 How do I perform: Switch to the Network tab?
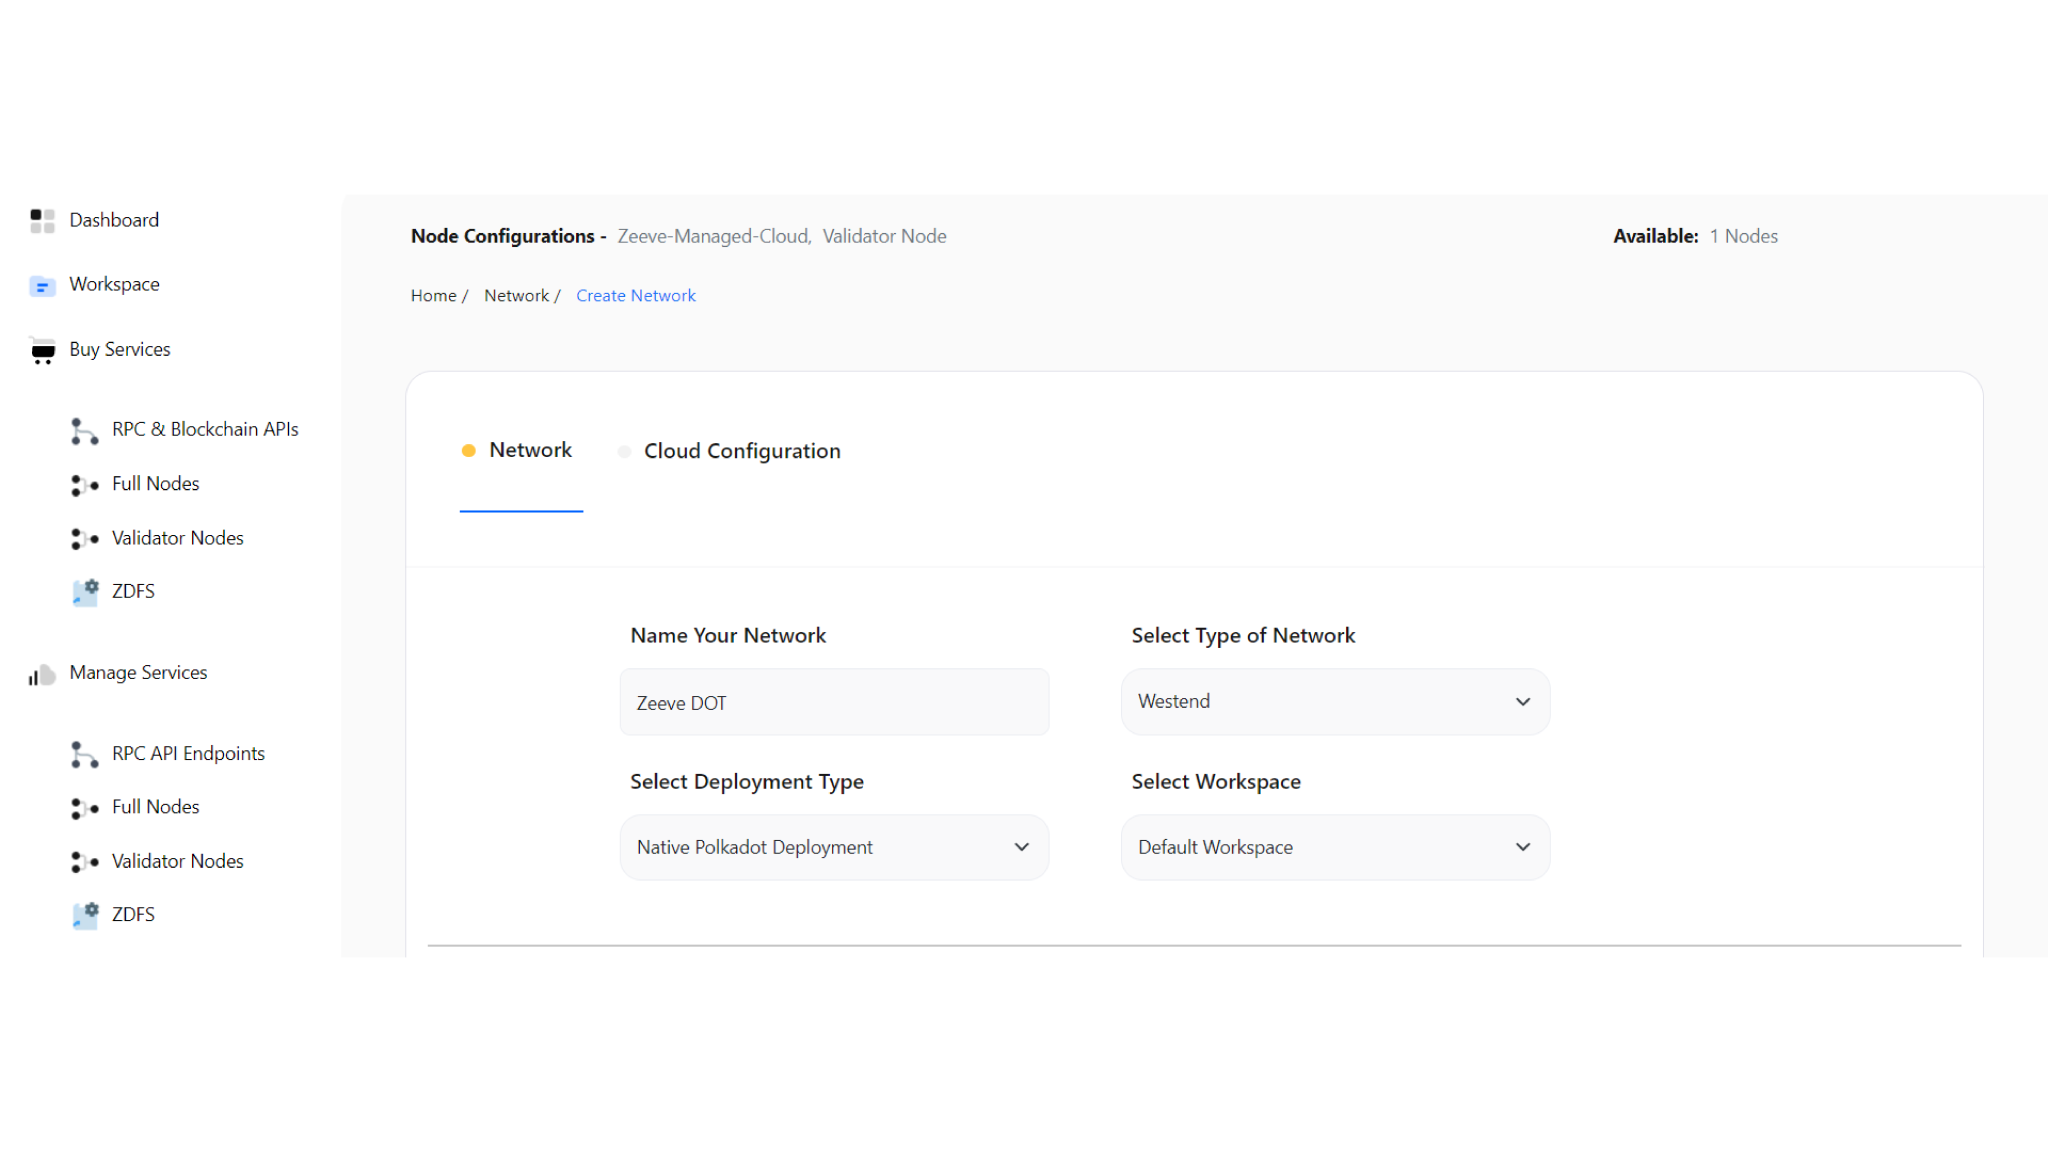(530, 450)
